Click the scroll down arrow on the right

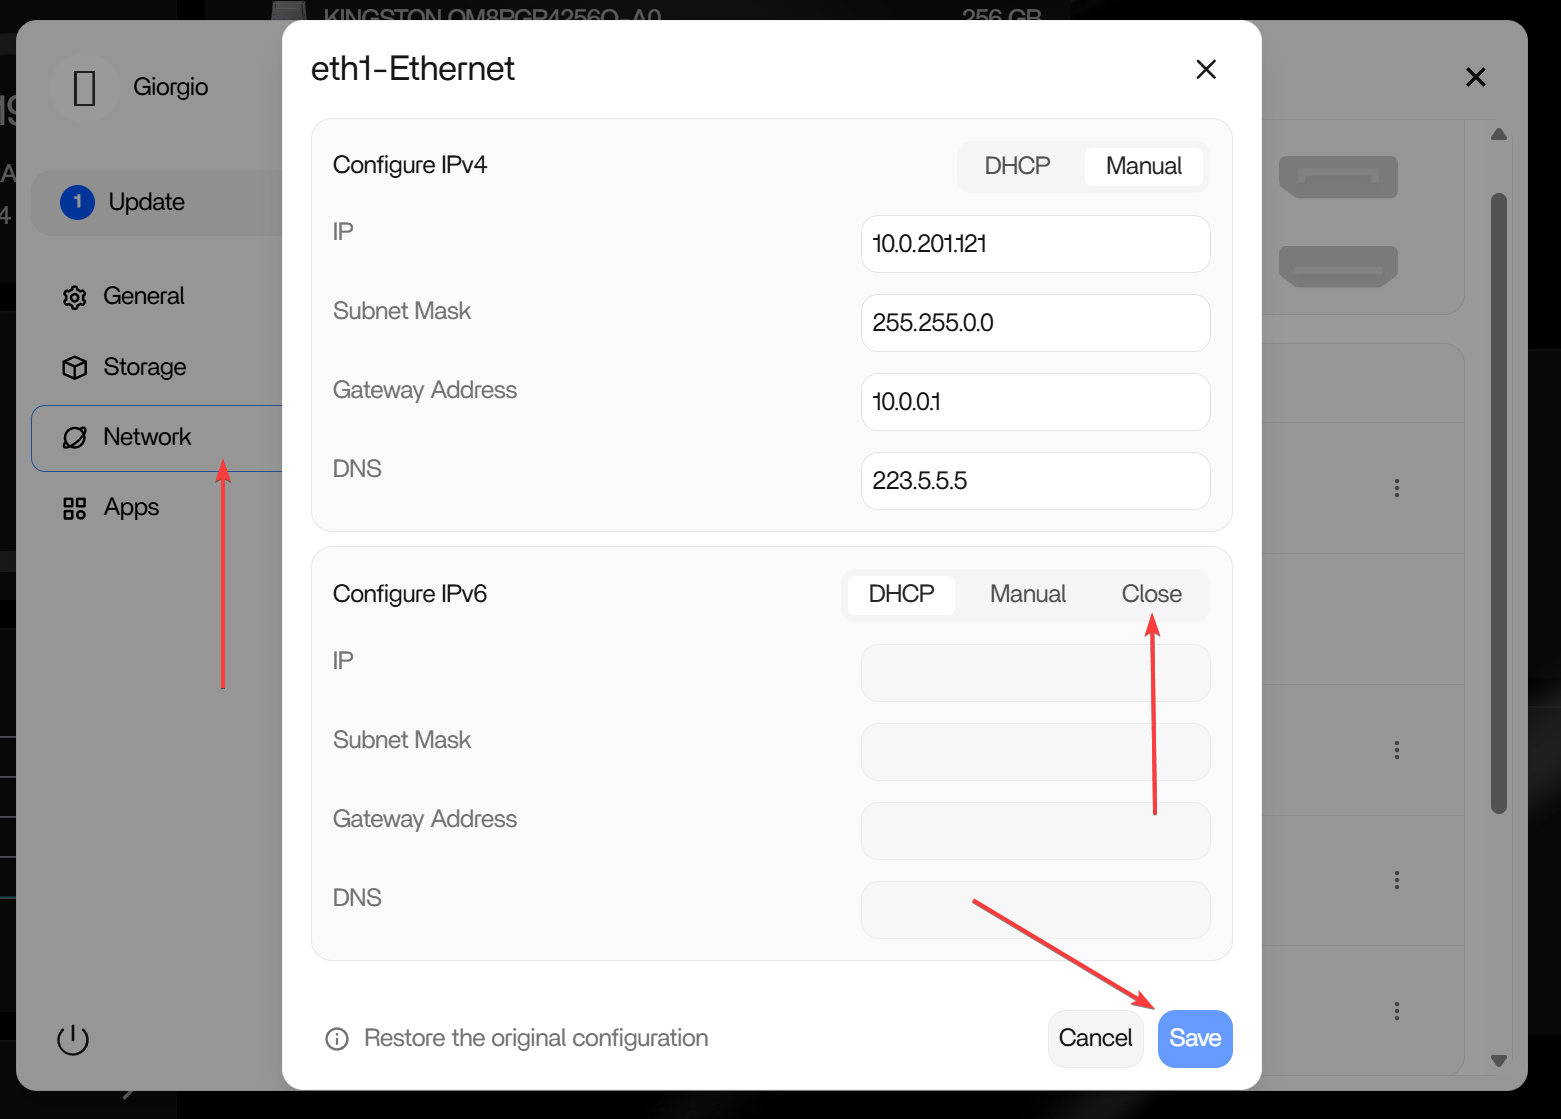click(1498, 1061)
